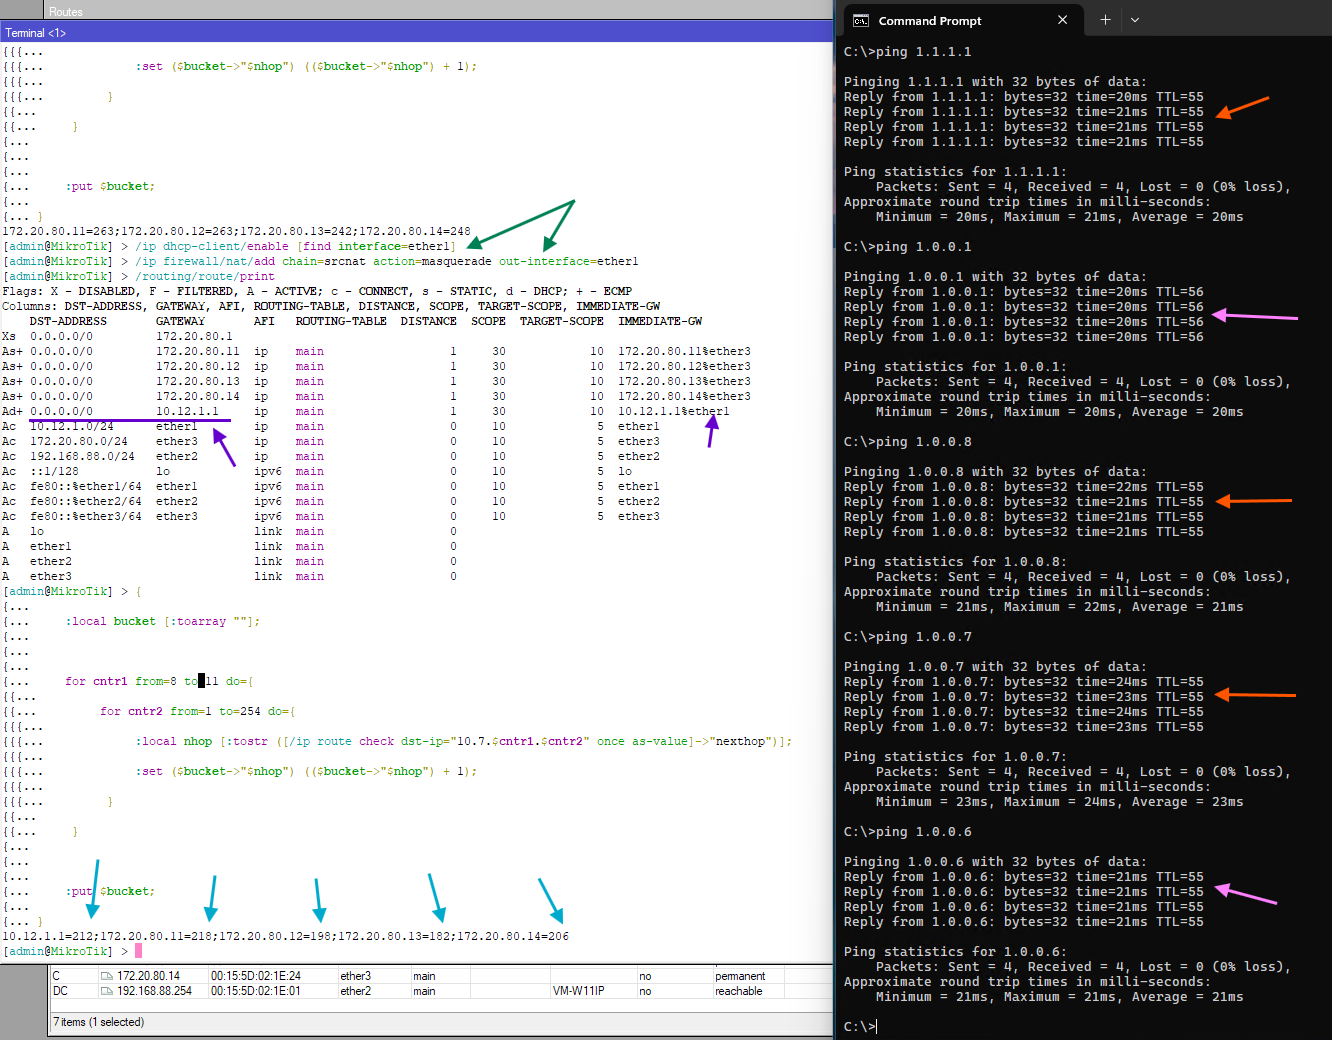The height and width of the screenshot is (1040, 1332).
Task: Click the entry icon beside 172.20.80.14
Action: [107, 976]
